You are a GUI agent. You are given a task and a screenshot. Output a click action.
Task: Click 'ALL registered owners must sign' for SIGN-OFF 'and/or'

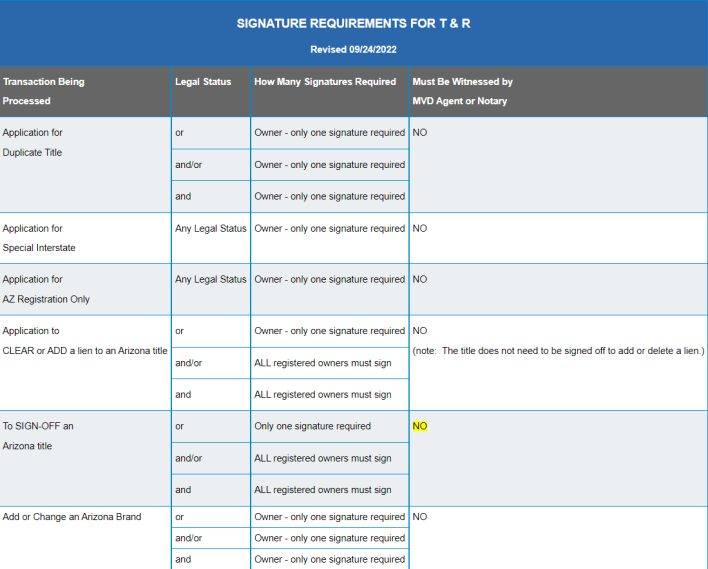[330, 458]
